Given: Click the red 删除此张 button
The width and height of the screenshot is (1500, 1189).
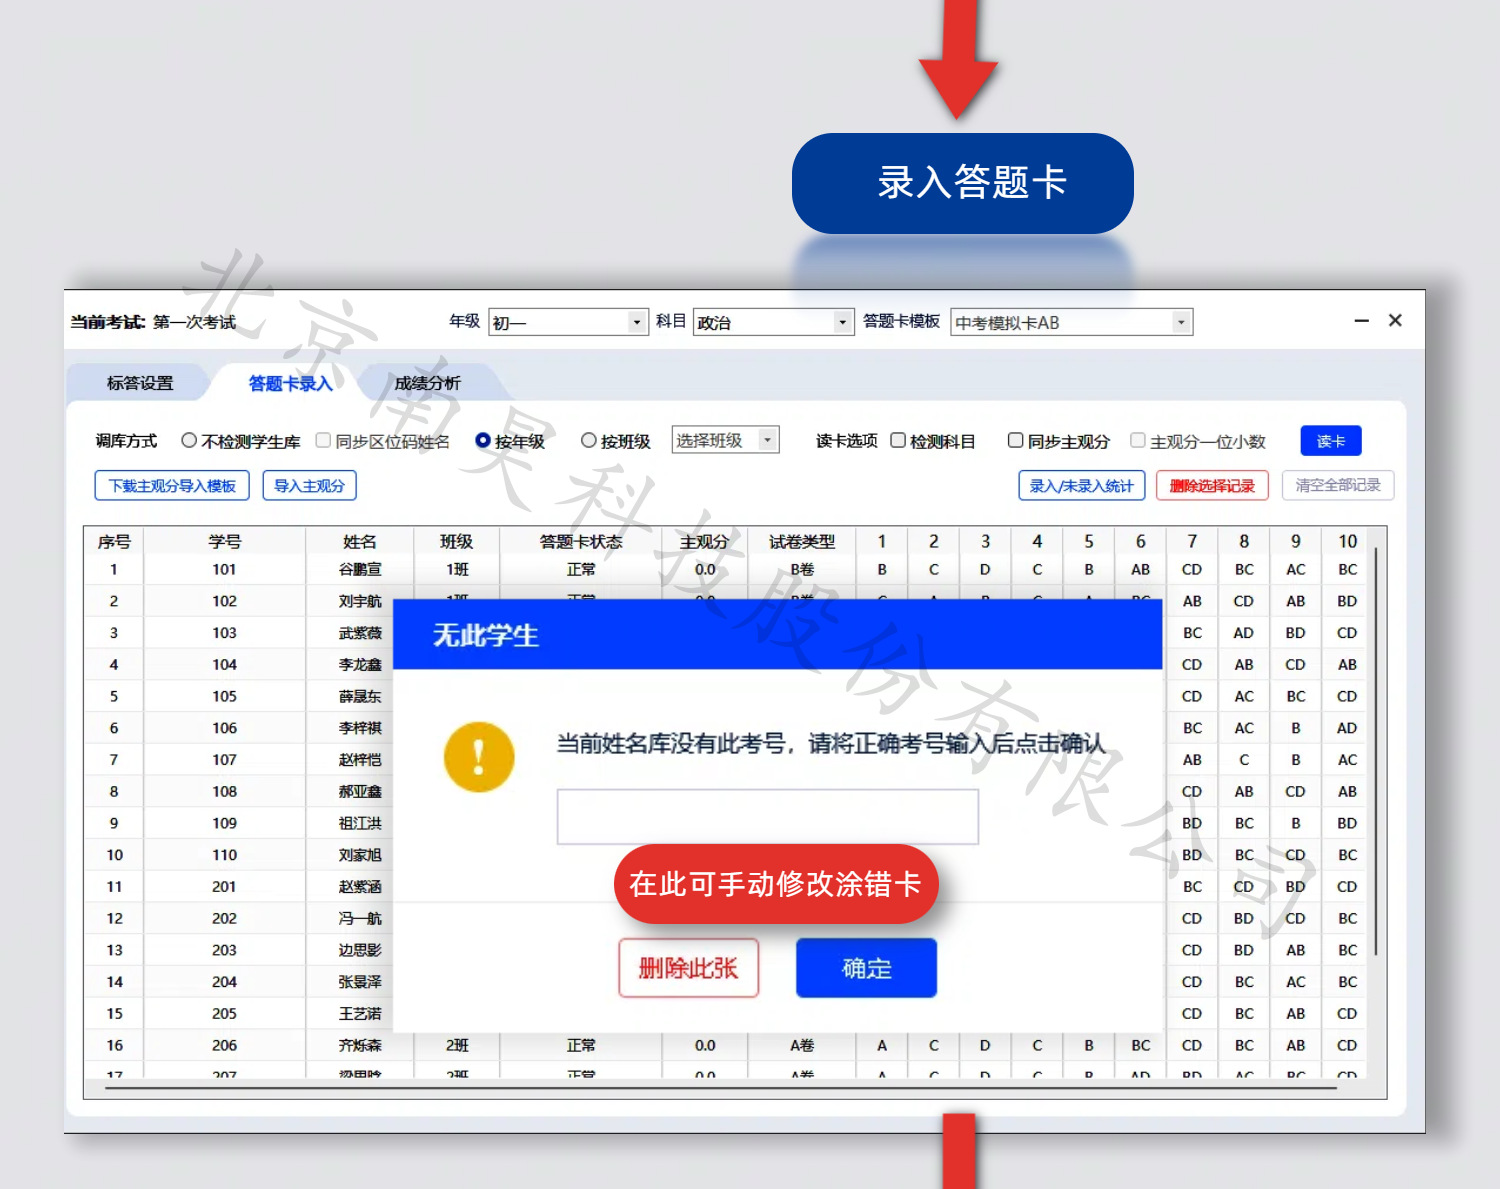Looking at the screenshot, I should click(688, 968).
